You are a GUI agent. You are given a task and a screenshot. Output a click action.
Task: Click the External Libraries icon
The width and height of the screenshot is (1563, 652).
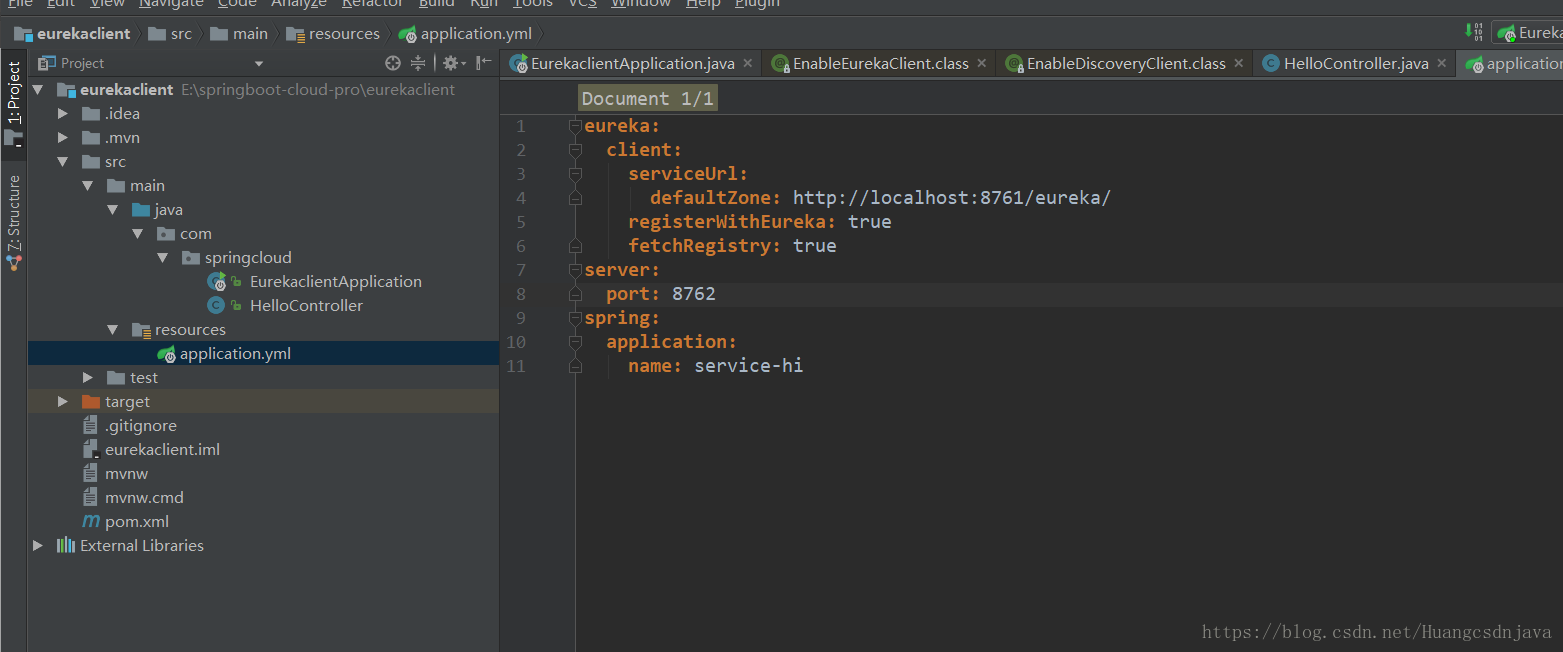[x=66, y=545]
